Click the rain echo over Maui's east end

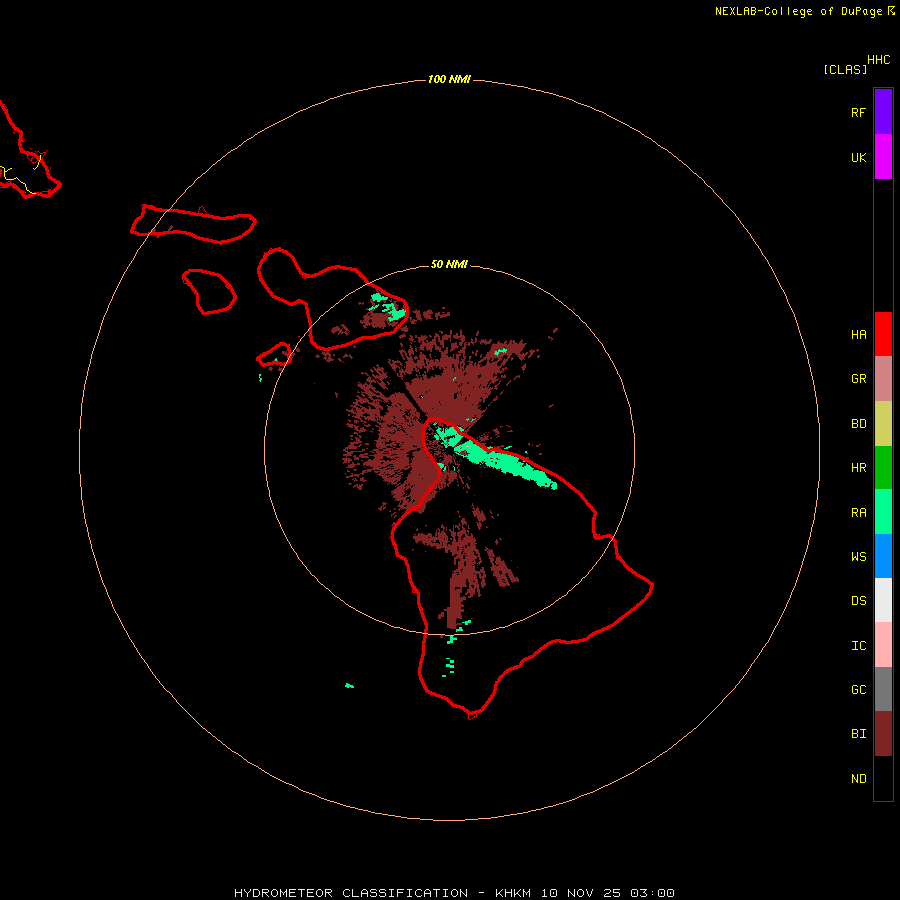point(389,308)
